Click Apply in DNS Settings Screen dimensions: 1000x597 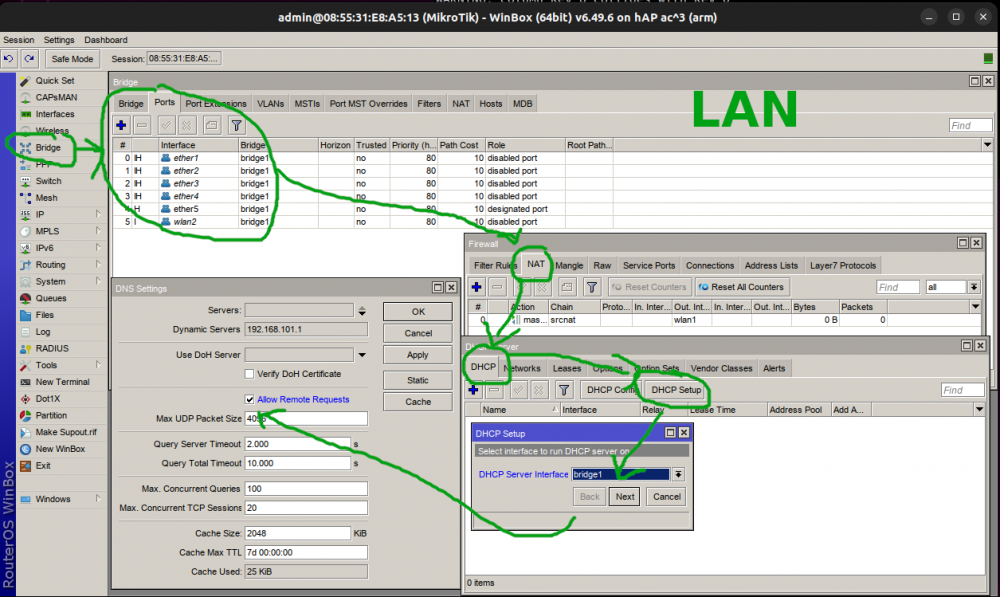[x=418, y=355]
